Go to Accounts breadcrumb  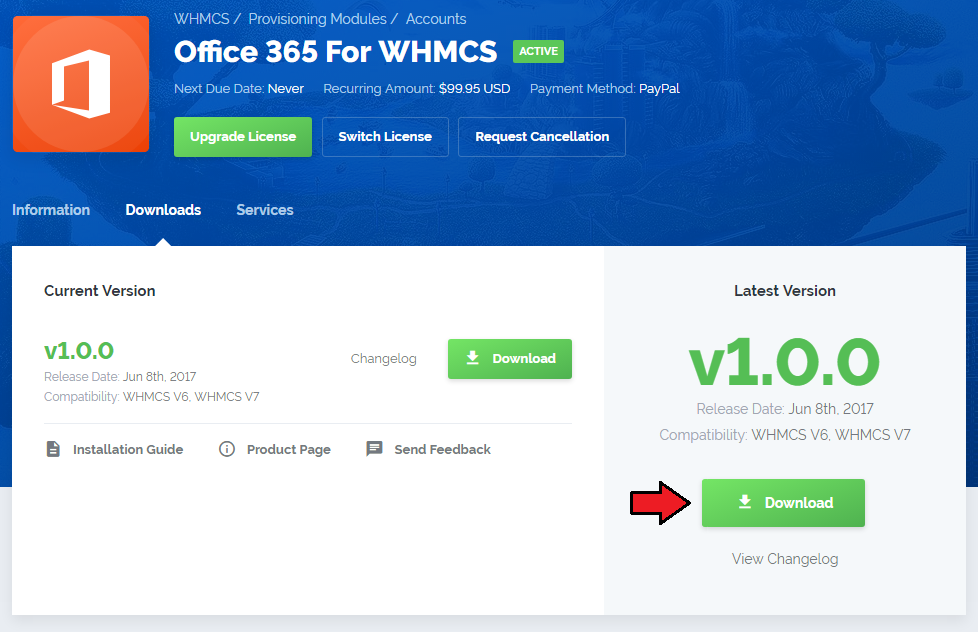pyautogui.click(x=436, y=19)
